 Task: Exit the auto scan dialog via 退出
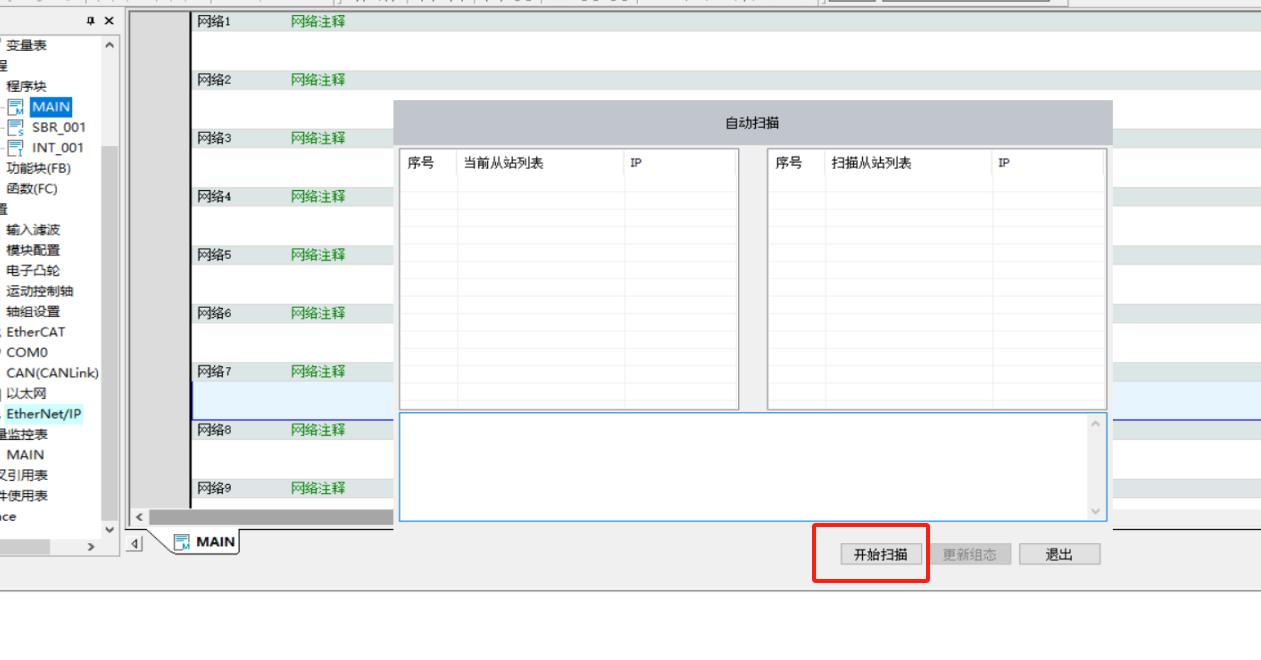[x=1059, y=554]
